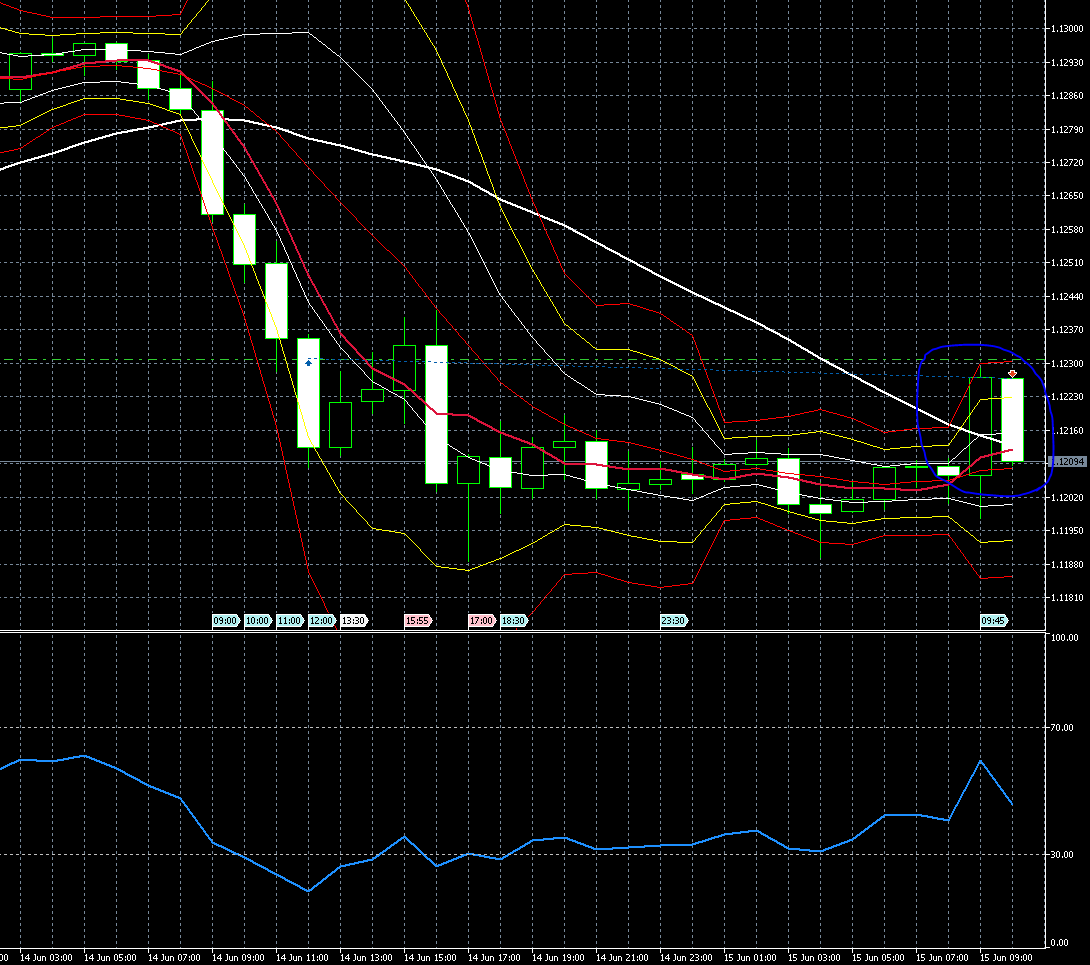This screenshot has height=965, width=1090.
Task: Click the 30.00 level on RSI scale
Action: pos(1063,855)
